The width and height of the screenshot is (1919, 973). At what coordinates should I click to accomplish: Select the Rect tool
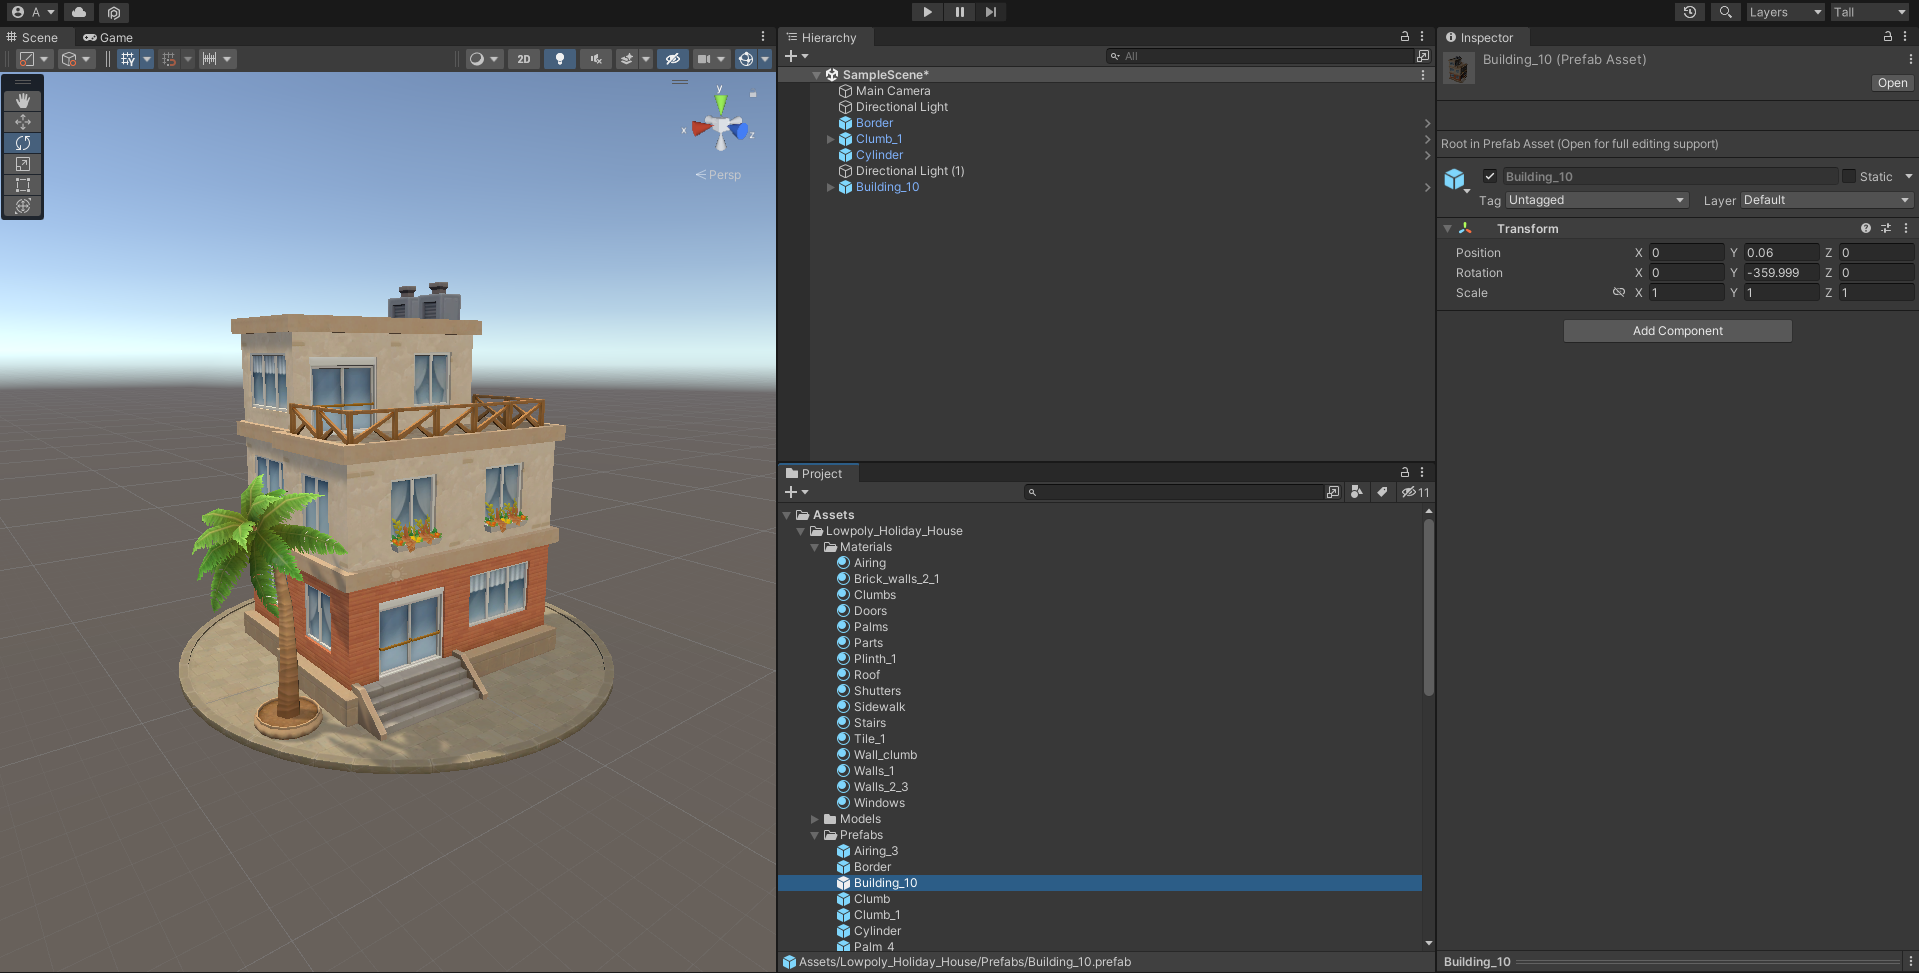click(23, 185)
